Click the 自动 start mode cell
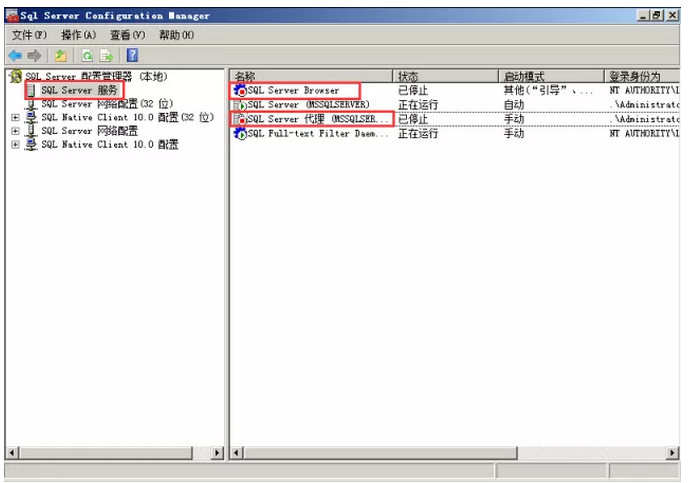The width and height of the screenshot is (692, 483). [x=514, y=105]
